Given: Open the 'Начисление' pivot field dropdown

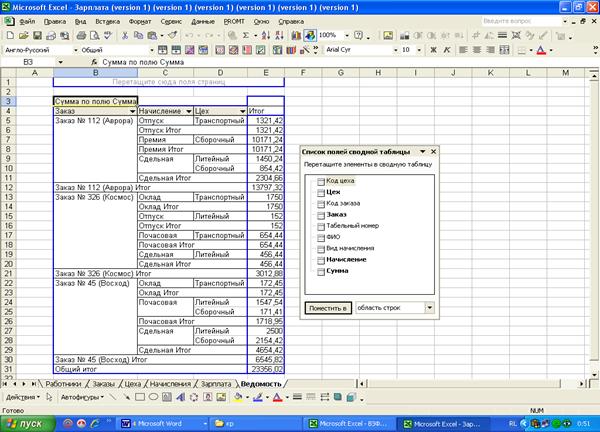Looking at the screenshot, I should click(x=187, y=111).
